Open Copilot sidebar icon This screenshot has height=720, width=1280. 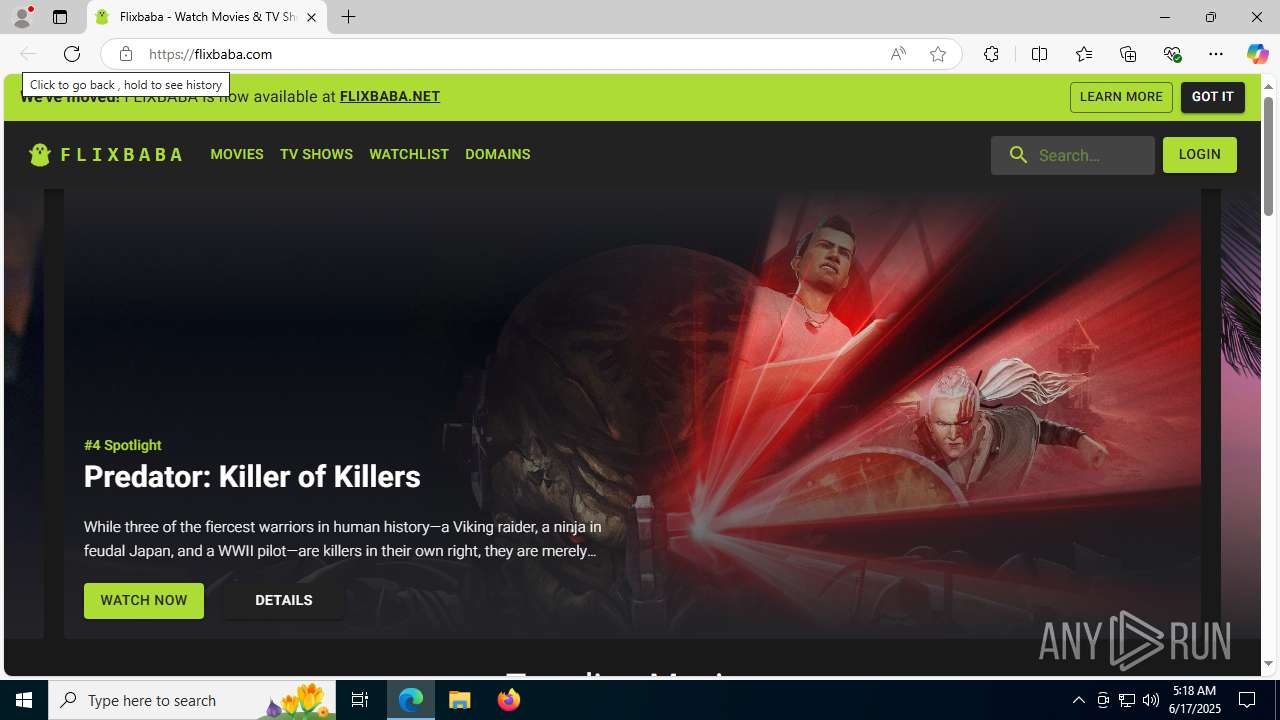pyautogui.click(x=1257, y=54)
